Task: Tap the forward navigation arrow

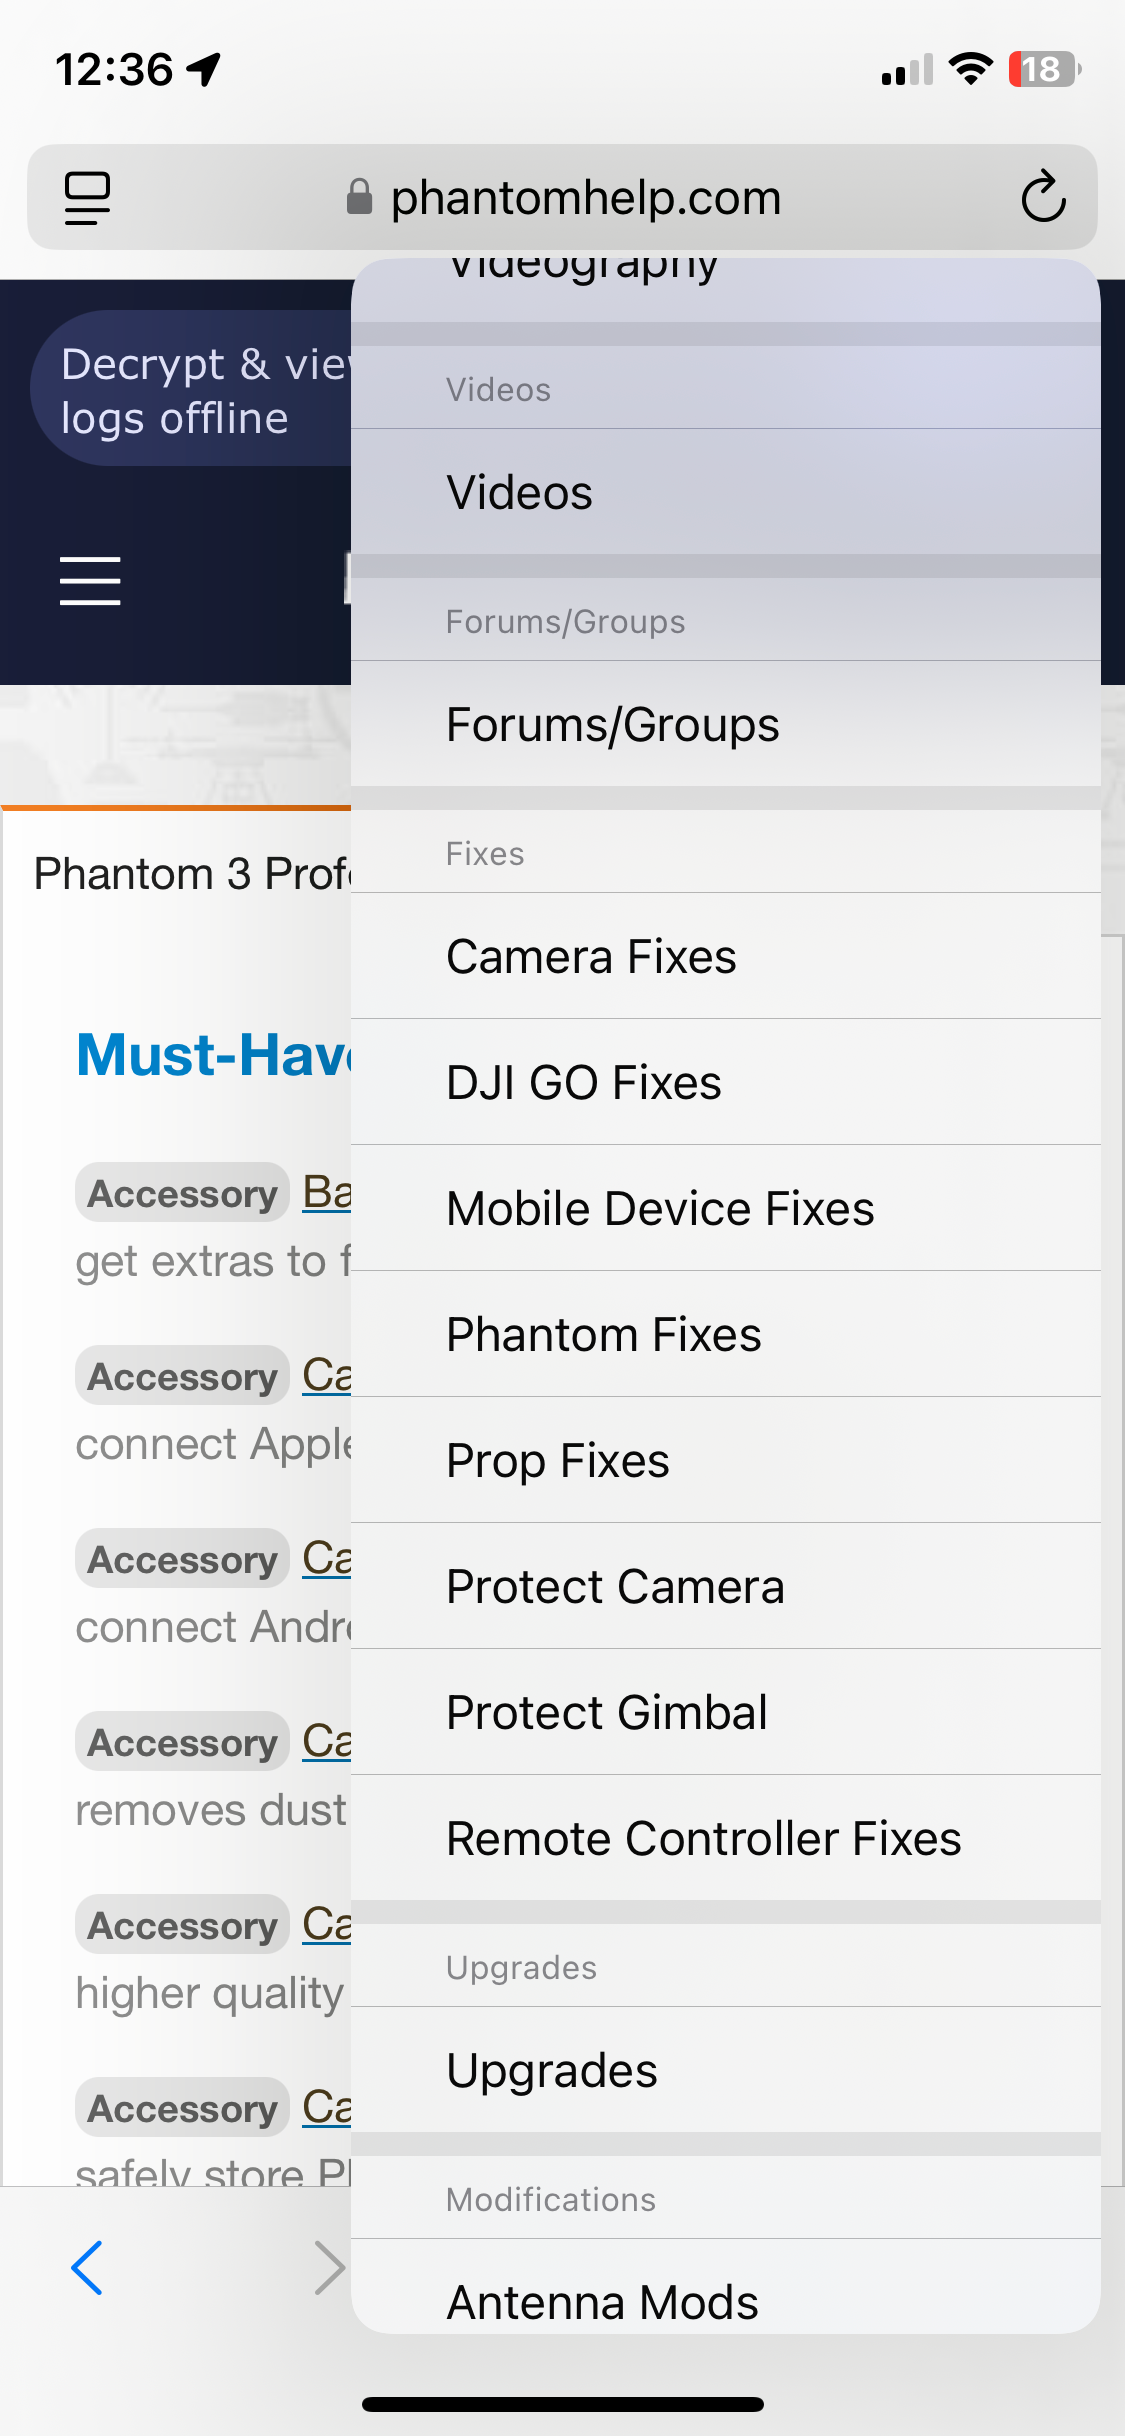Action: click(x=329, y=2267)
